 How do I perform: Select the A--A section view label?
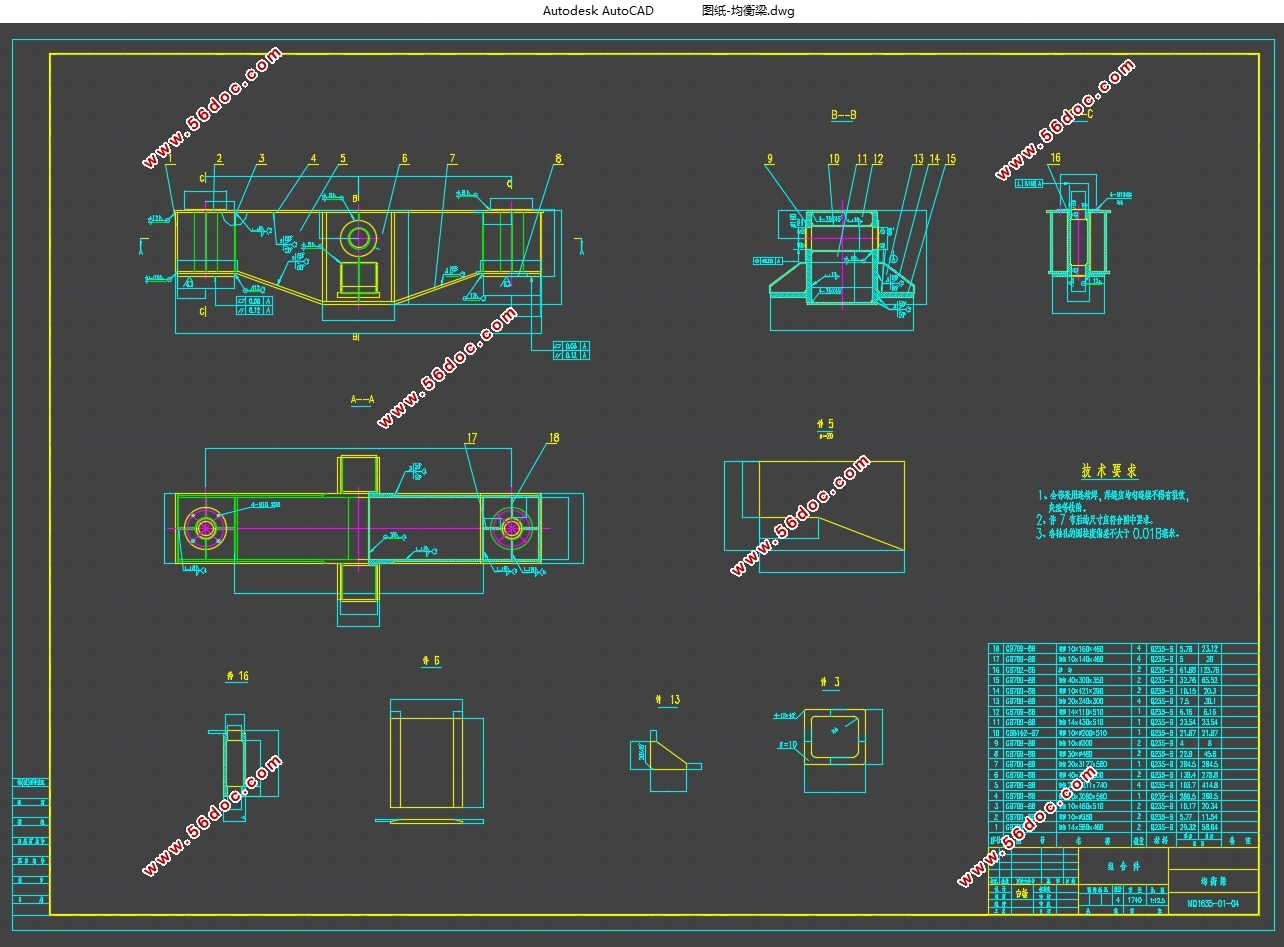point(362,399)
